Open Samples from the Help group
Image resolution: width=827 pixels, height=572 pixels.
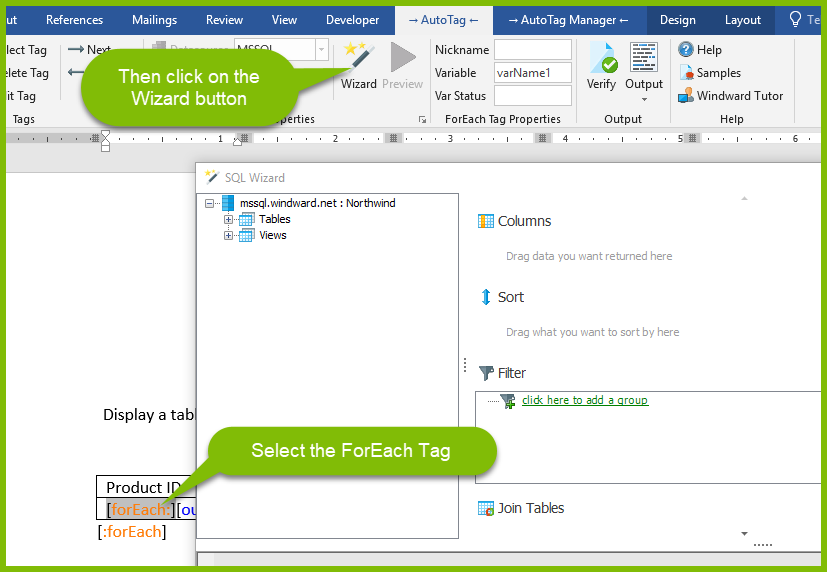coord(710,73)
